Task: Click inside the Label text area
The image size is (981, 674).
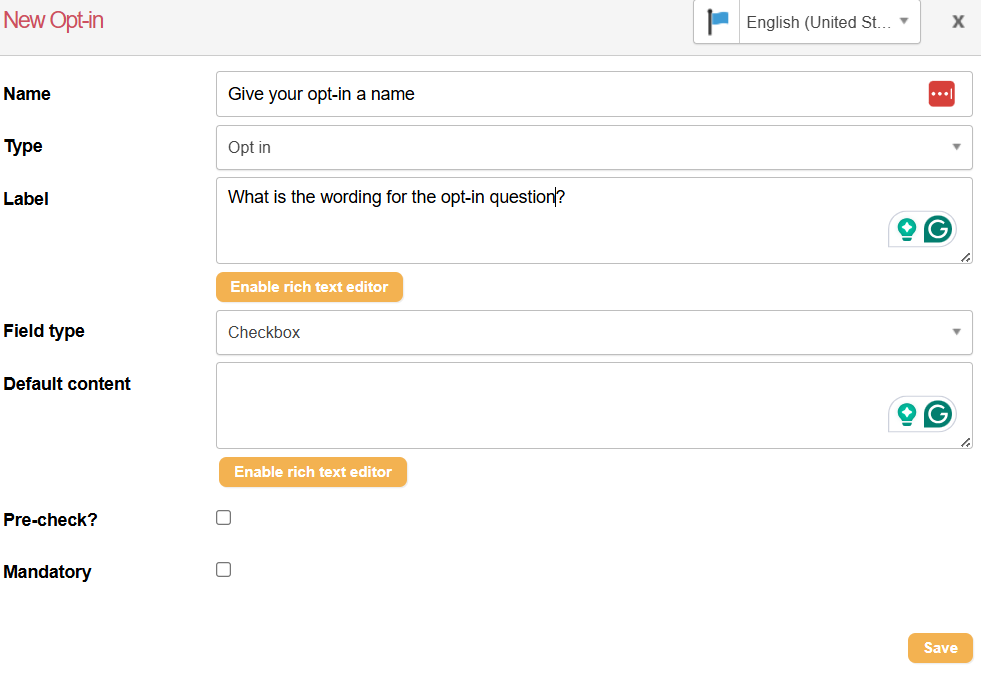Action: click(550, 220)
